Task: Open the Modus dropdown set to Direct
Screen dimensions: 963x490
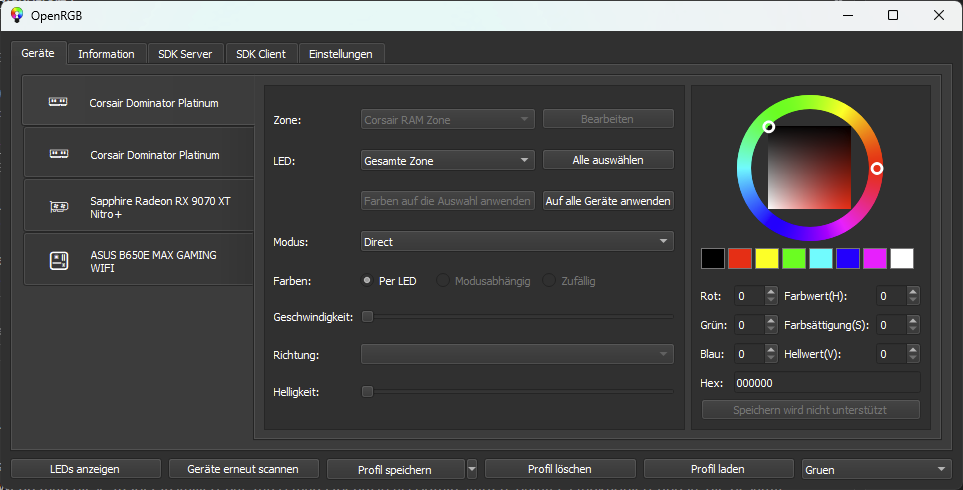Action: [x=517, y=241]
